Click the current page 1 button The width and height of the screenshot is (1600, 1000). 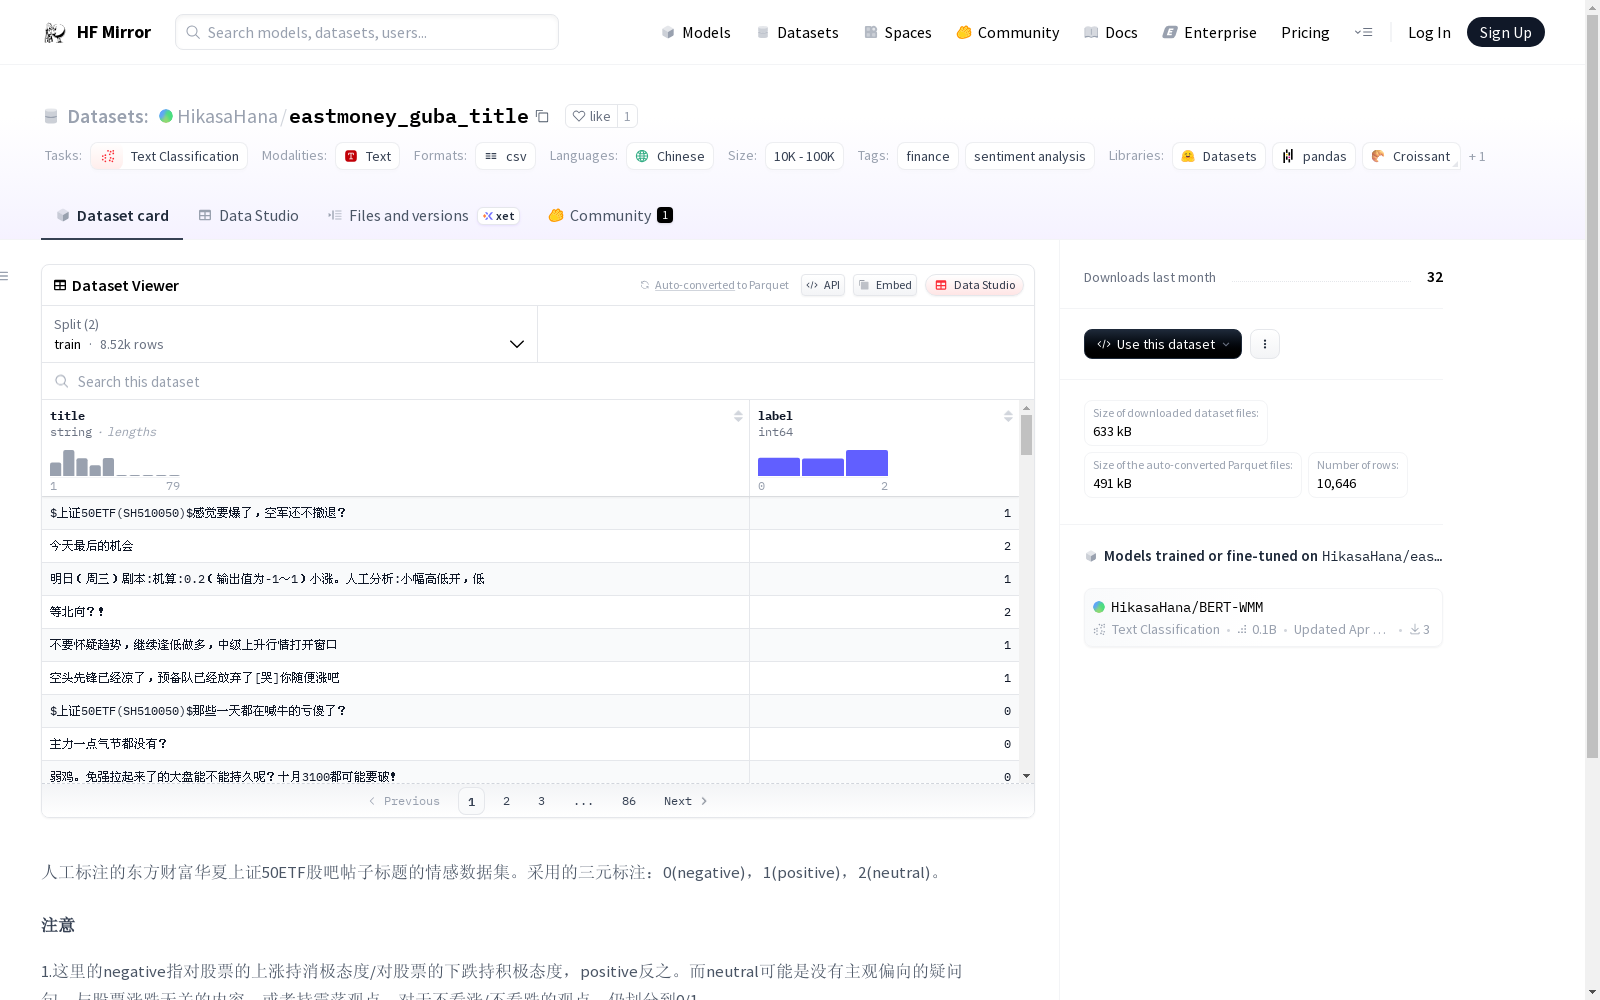[x=471, y=801]
